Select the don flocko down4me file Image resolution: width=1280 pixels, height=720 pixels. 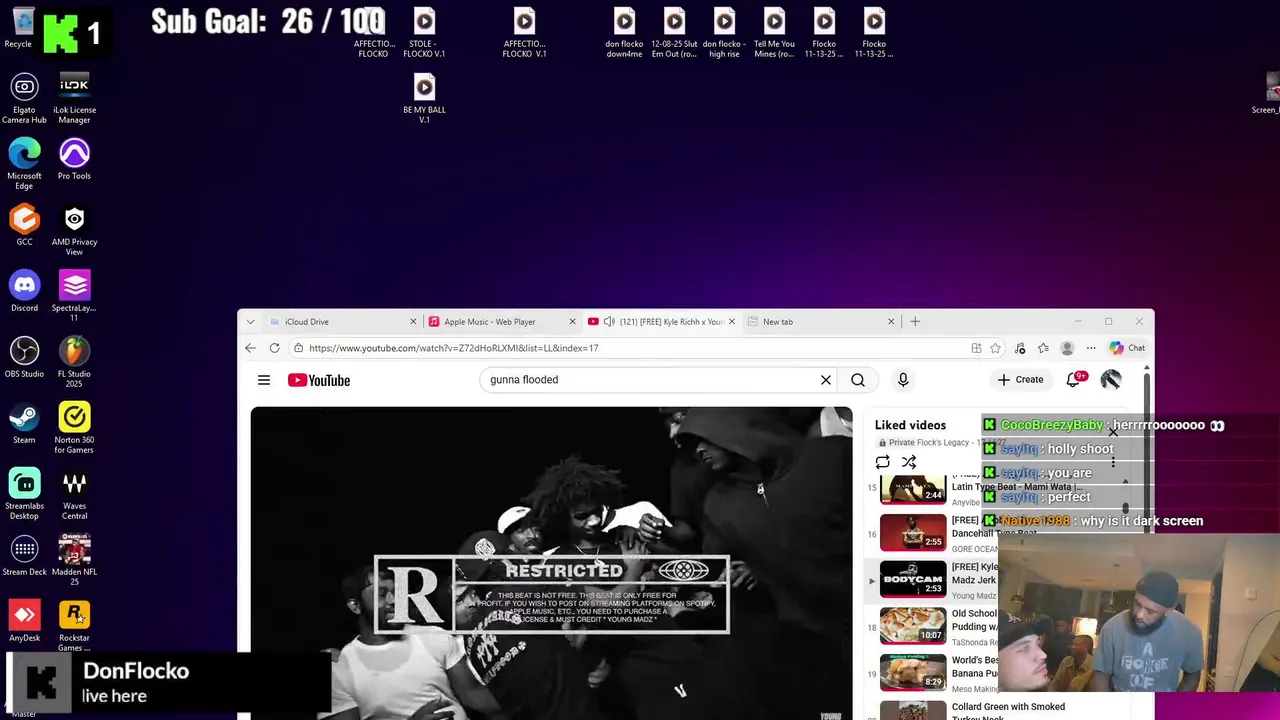pyautogui.click(x=624, y=32)
